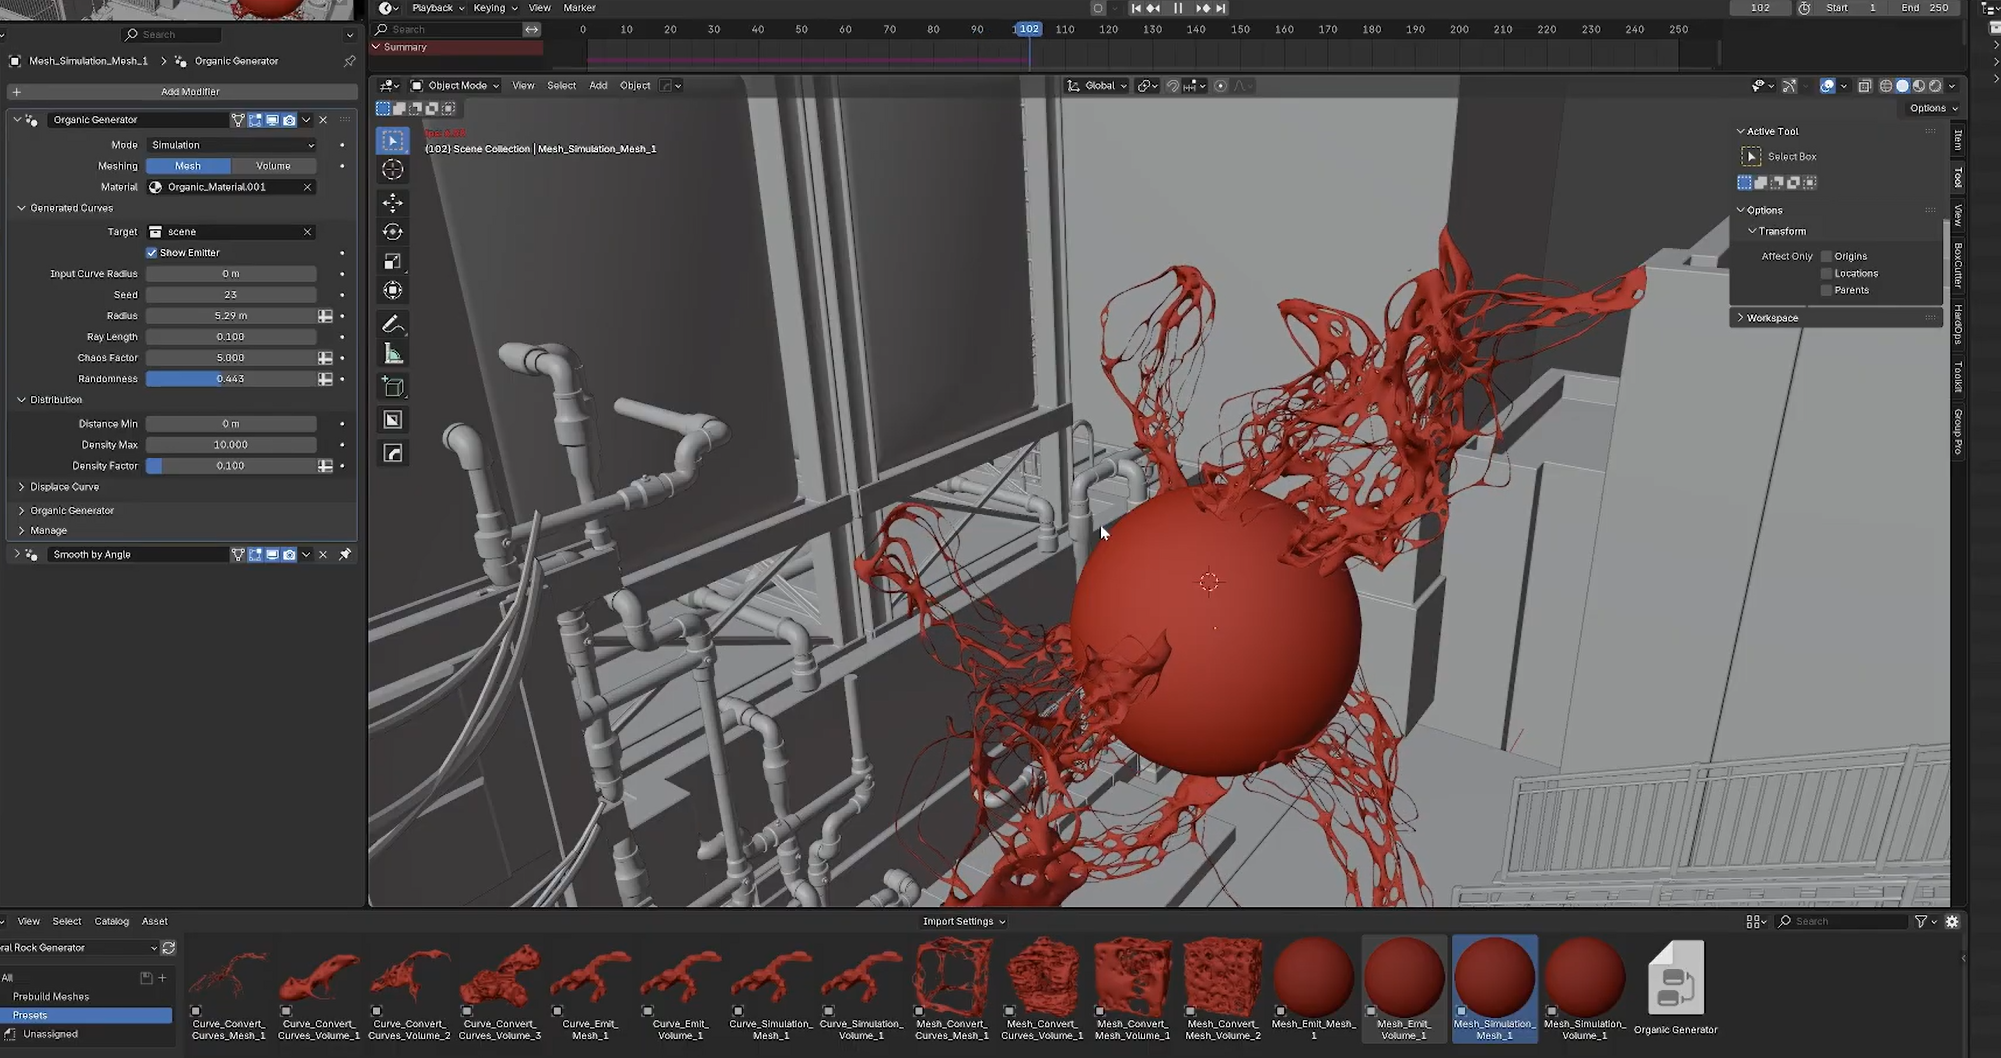The image size is (2001, 1058).
Task: Activate the Scale tool
Action: point(392,261)
